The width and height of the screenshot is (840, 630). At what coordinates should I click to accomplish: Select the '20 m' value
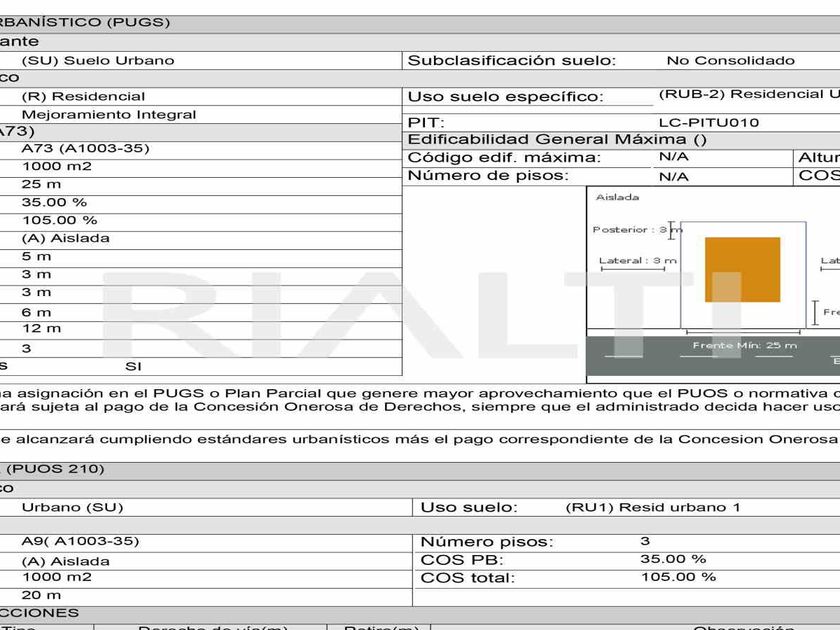click(41, 595)
